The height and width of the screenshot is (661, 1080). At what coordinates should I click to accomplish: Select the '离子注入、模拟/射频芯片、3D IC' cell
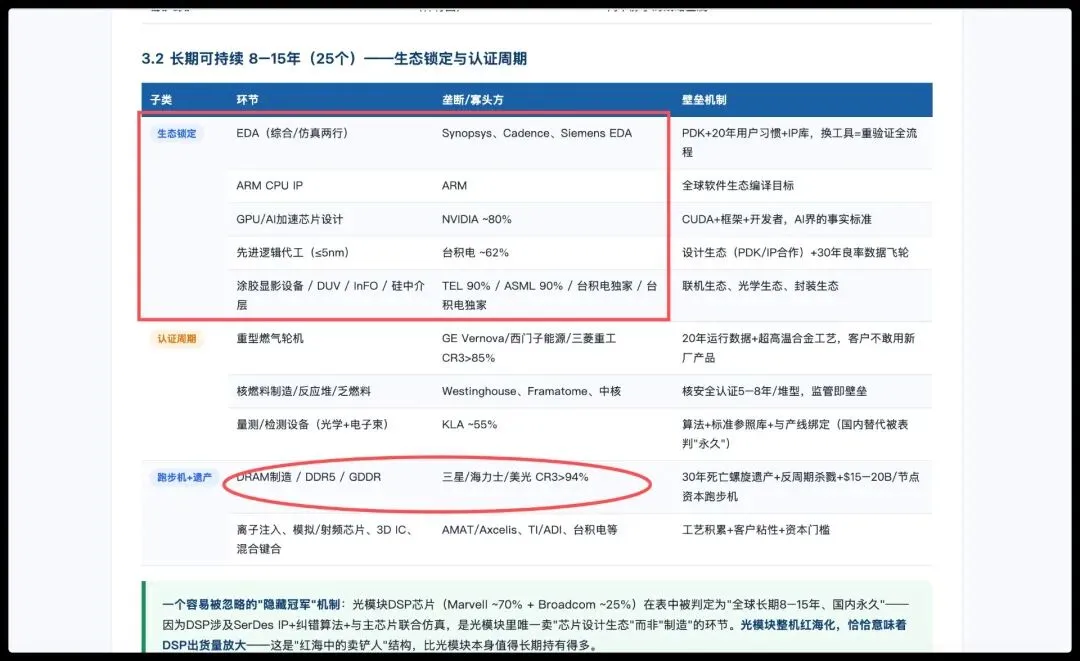tap(324, 539)
